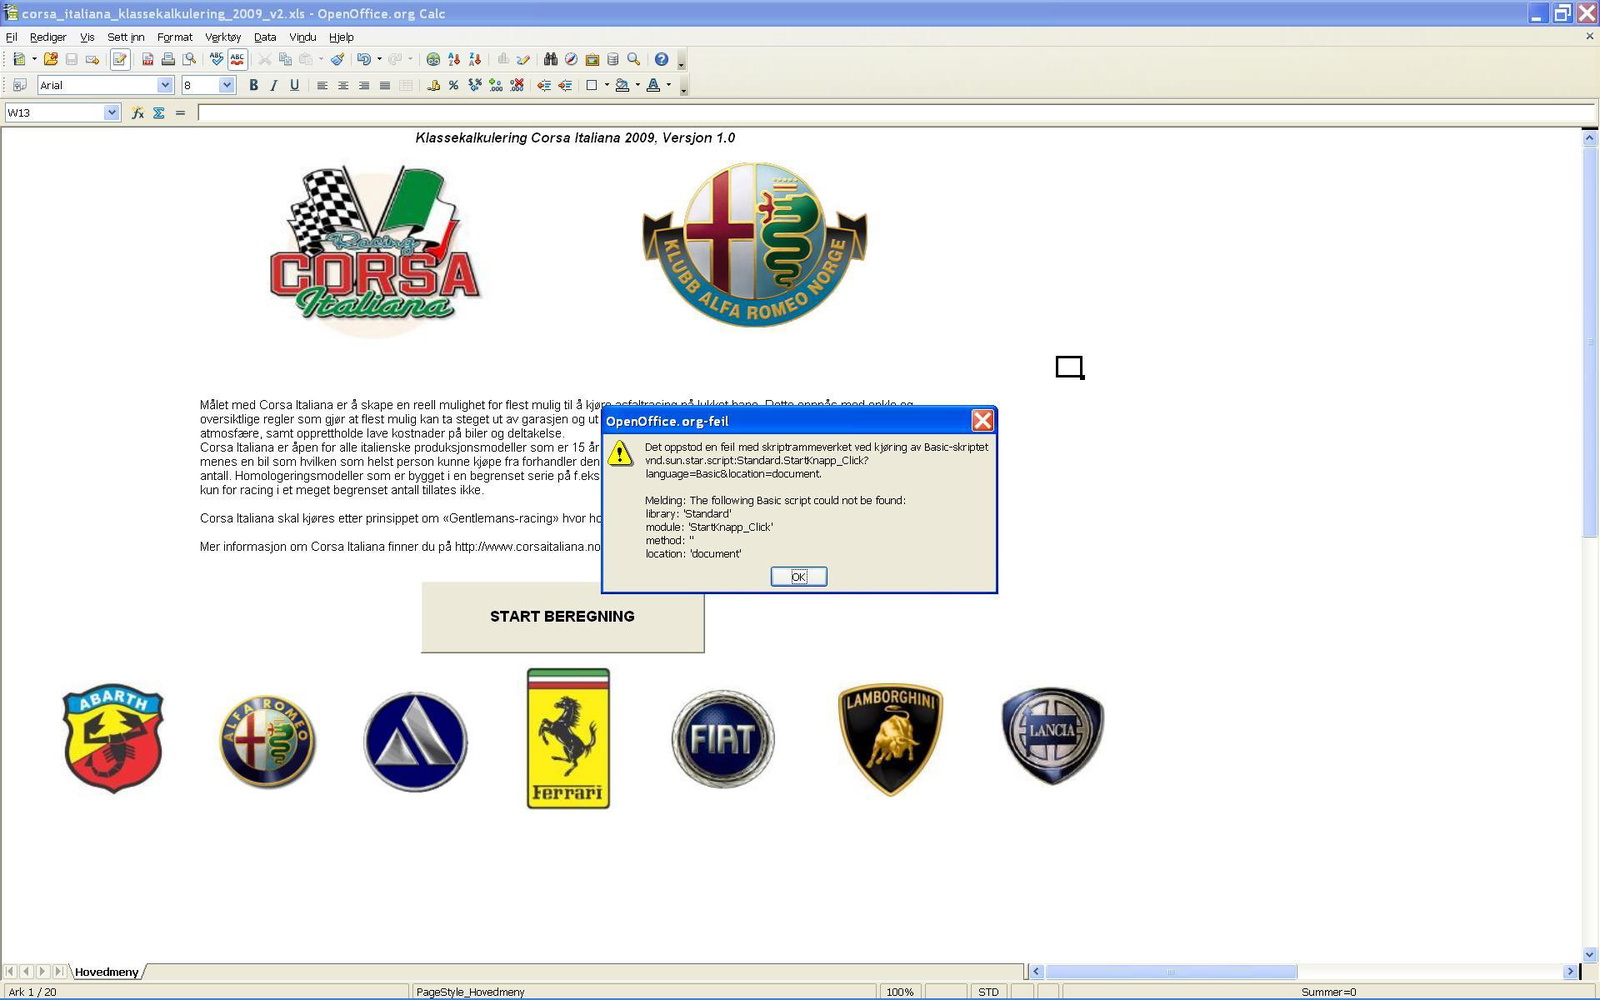Select the Hovedmeny sheet tab

(x=107, y=972)
